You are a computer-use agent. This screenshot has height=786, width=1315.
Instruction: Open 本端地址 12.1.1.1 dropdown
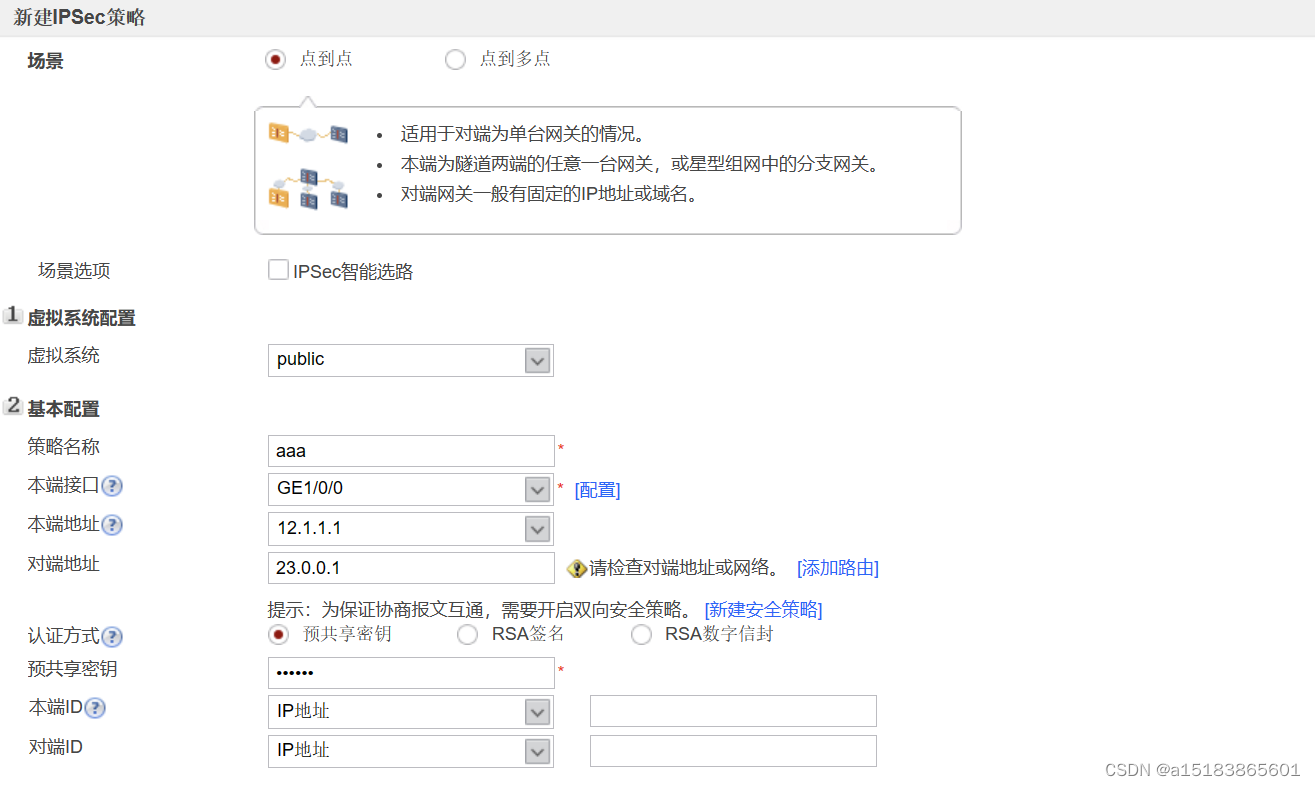click(x=411, y=528)
